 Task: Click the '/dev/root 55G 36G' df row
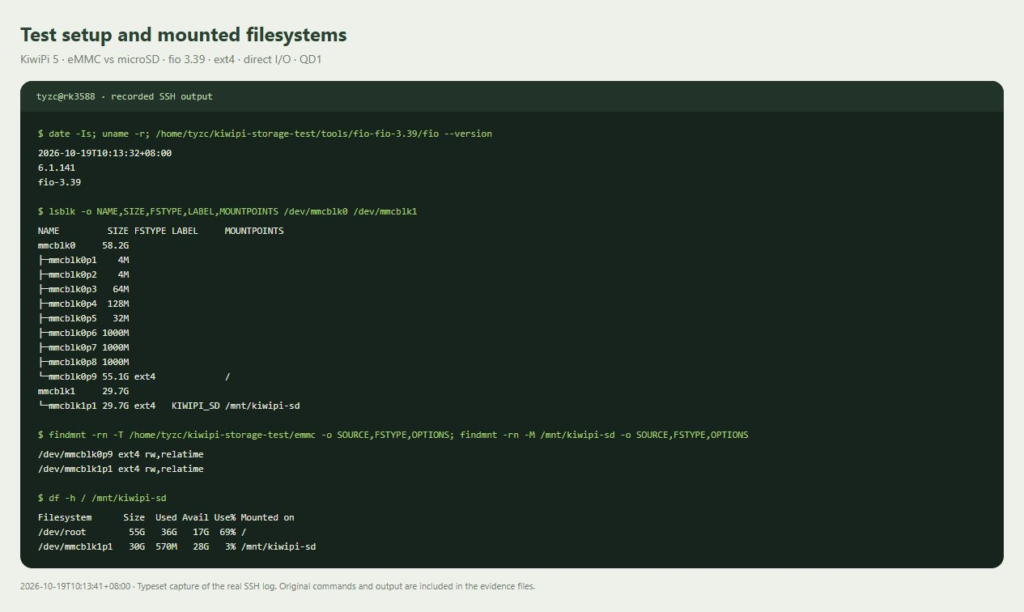pos(142,532)
